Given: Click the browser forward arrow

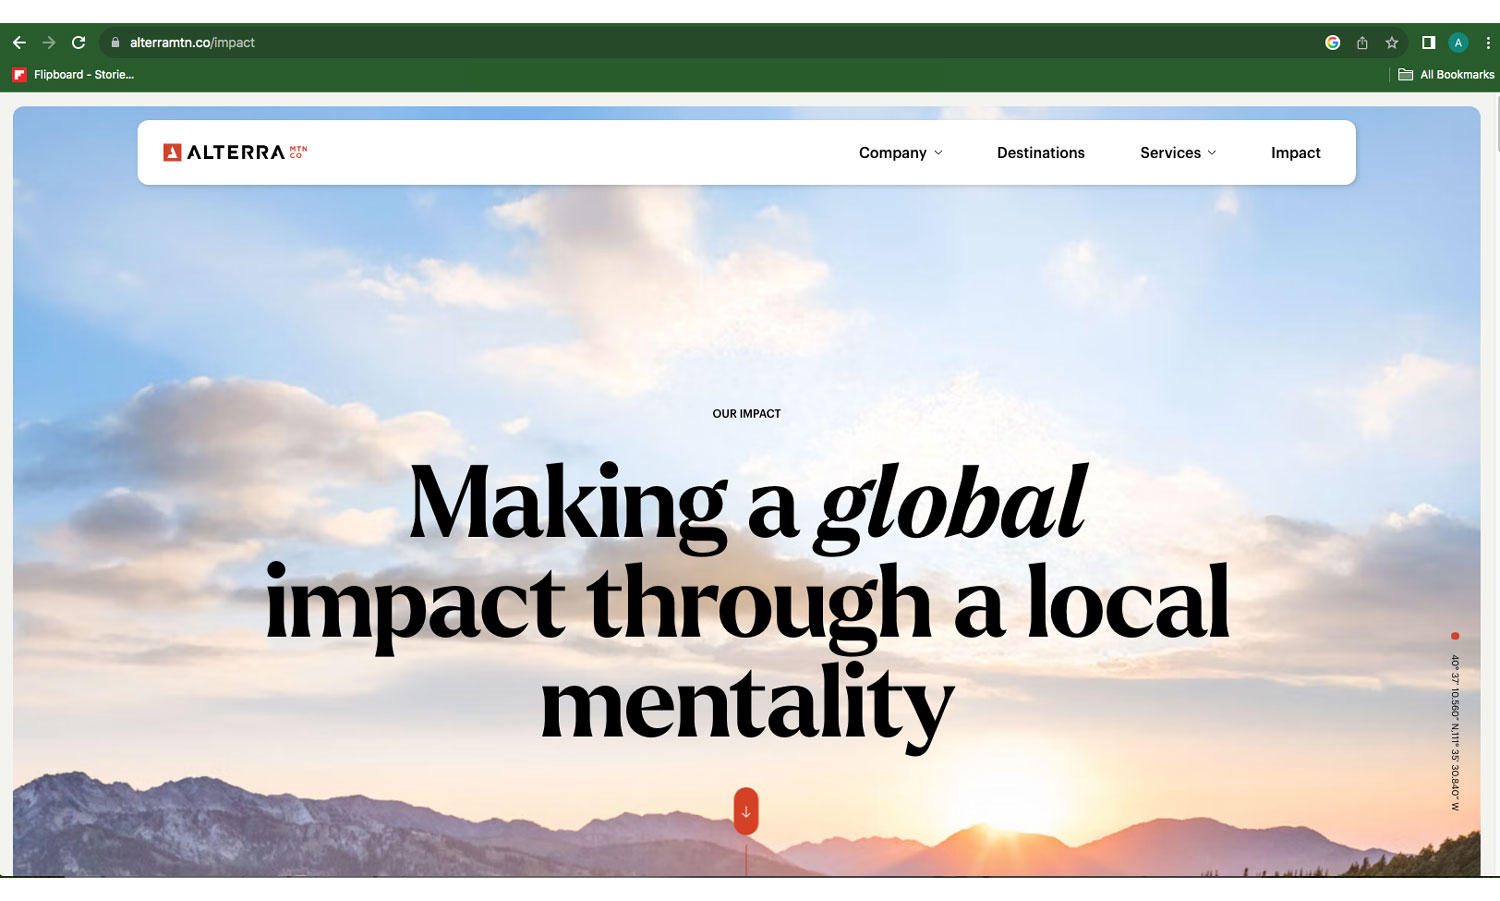Looking at the screenshot, I should point(49,43).
